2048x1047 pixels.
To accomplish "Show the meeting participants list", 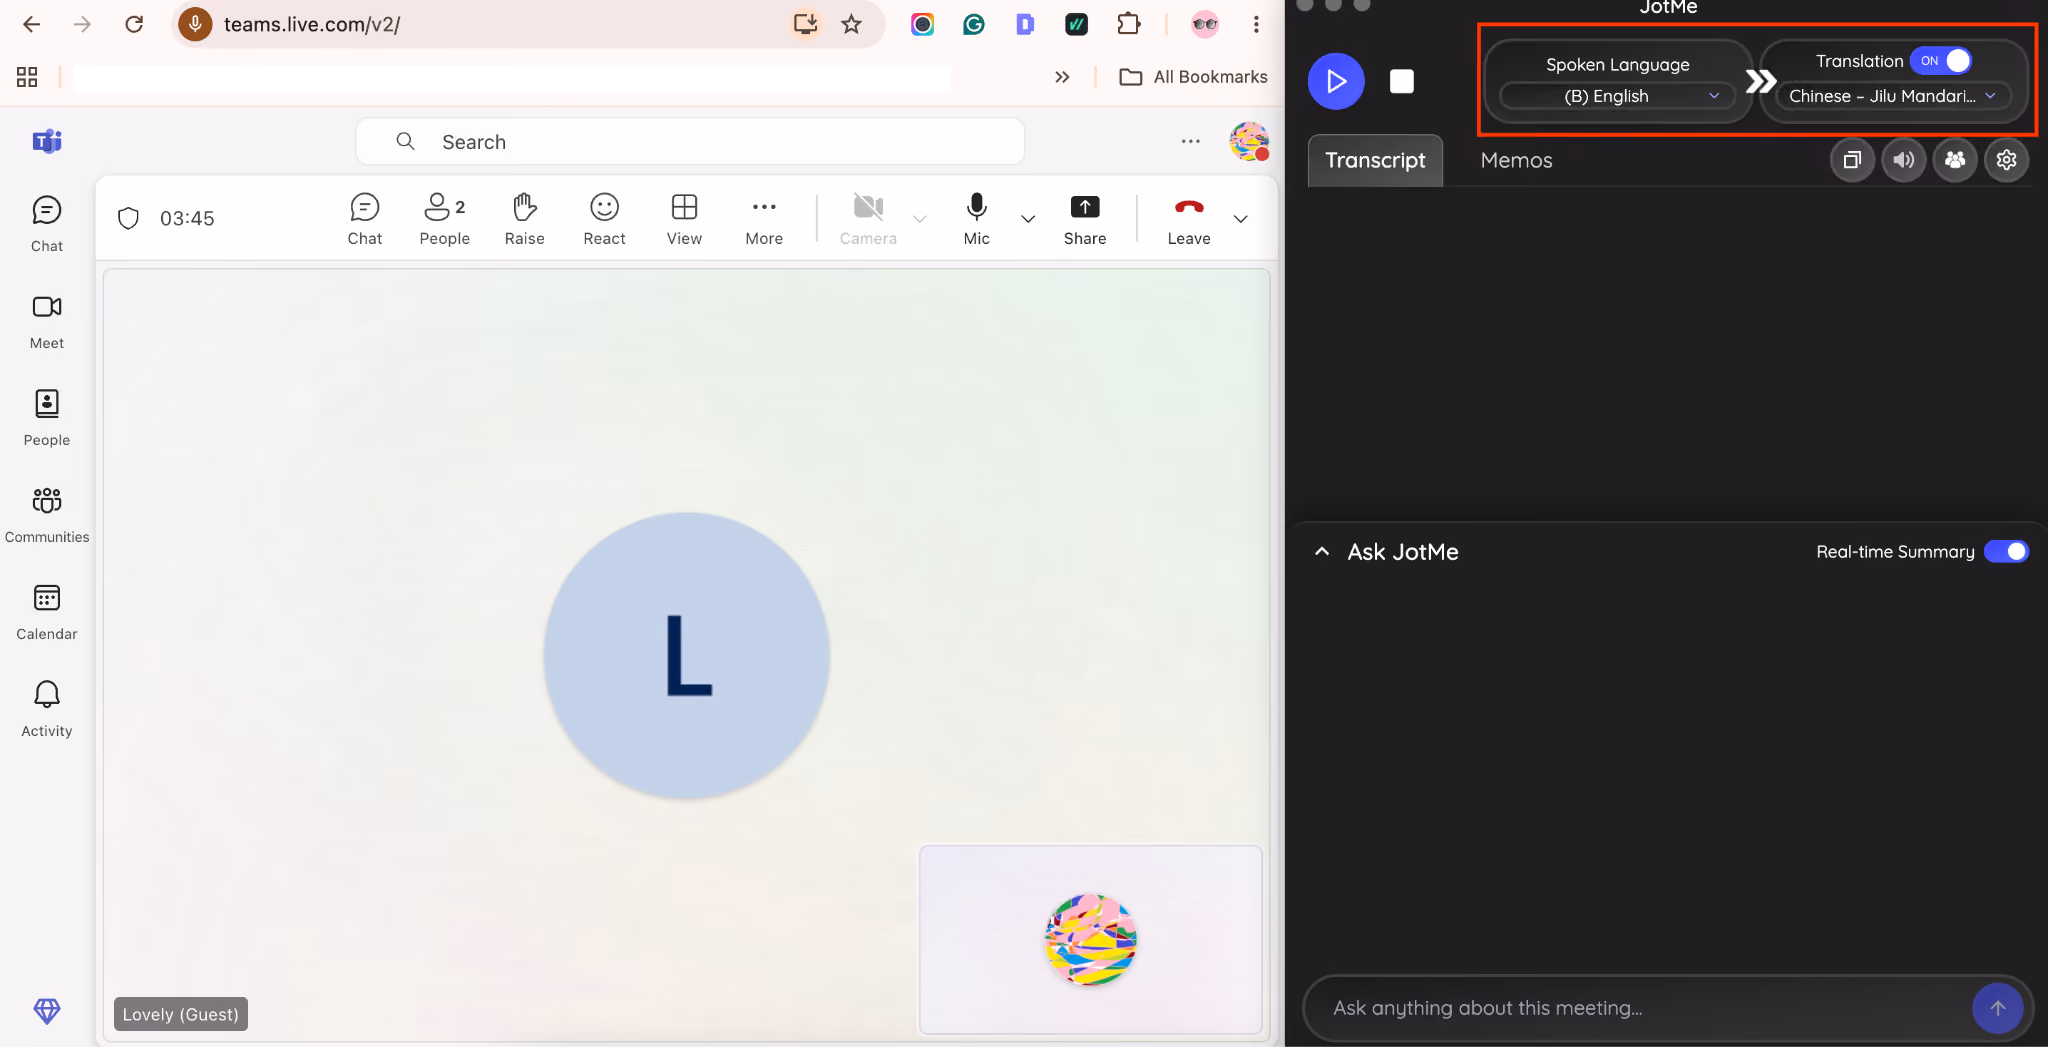I will pyautogui.click(x=444, y=219).
